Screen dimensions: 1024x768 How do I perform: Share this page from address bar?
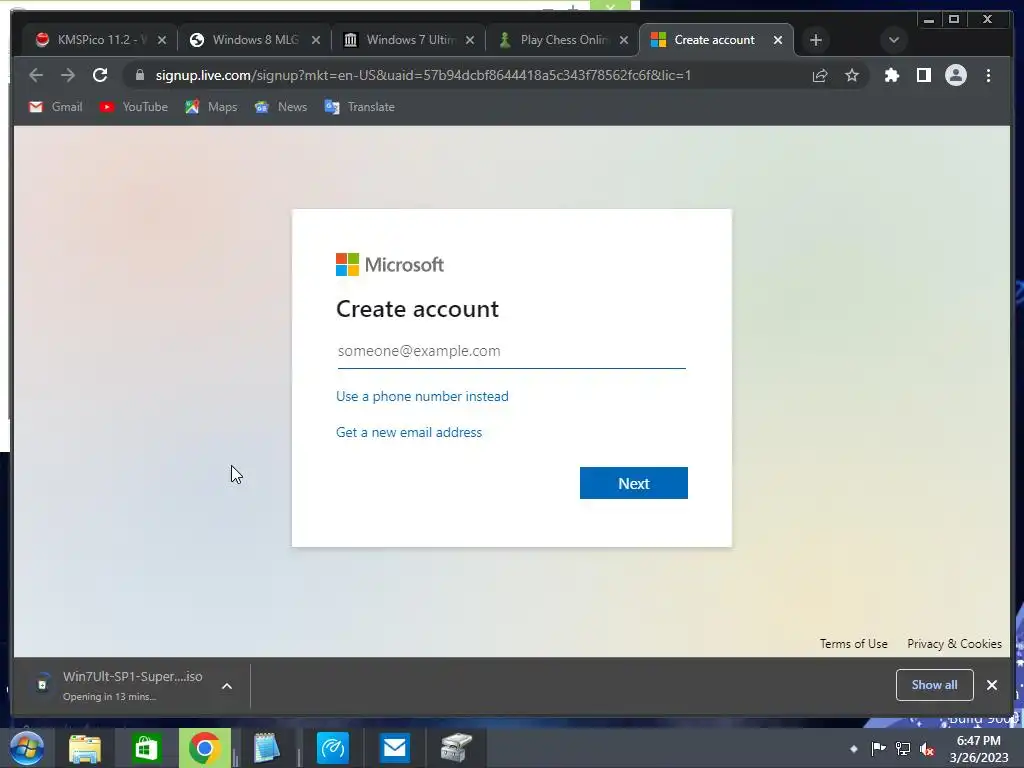[x=820, y=75]
